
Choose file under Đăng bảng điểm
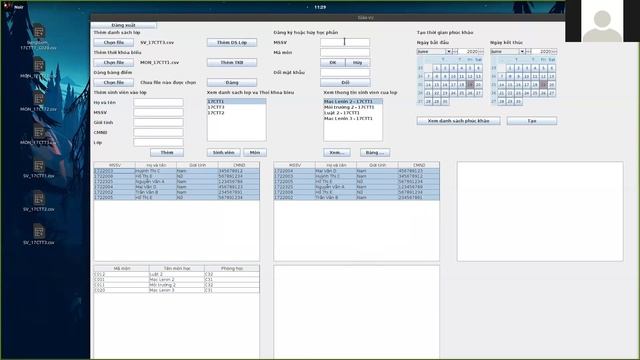click(x=113, y=82)
